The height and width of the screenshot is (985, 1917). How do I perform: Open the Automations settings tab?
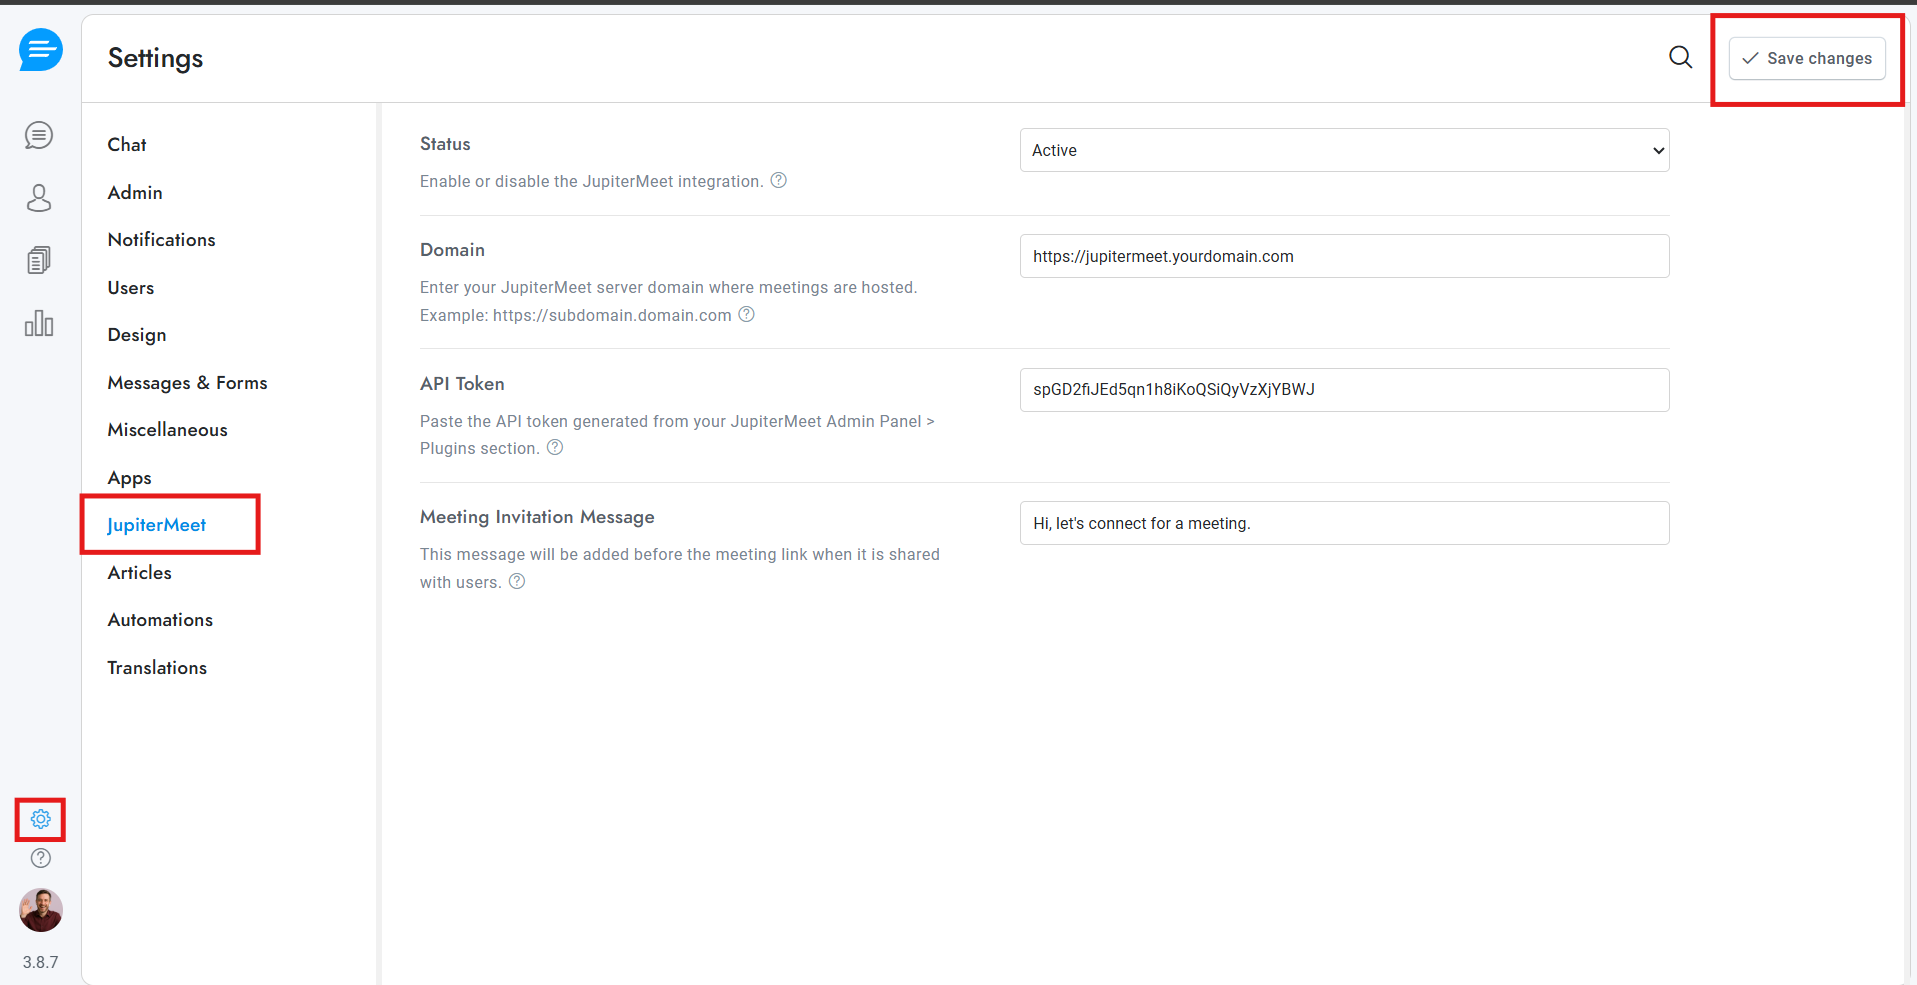click(161, 620)
